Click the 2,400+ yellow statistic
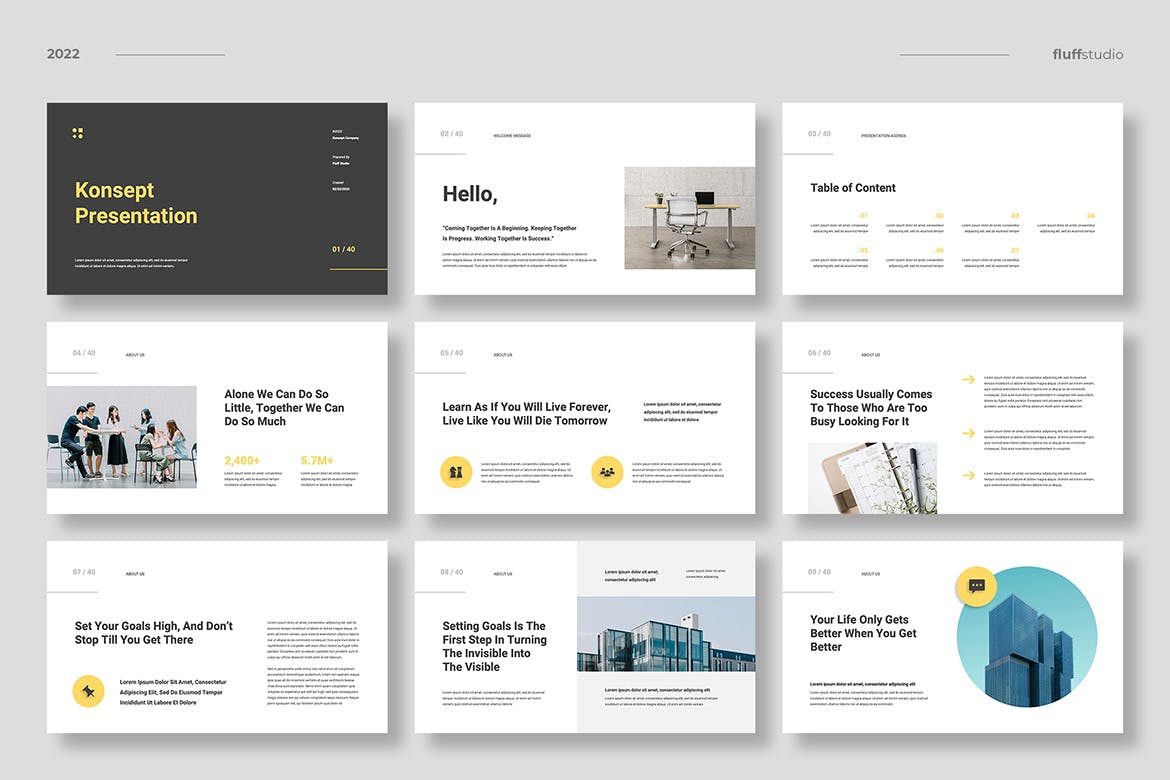The image size is (1170, 780). 242,461
